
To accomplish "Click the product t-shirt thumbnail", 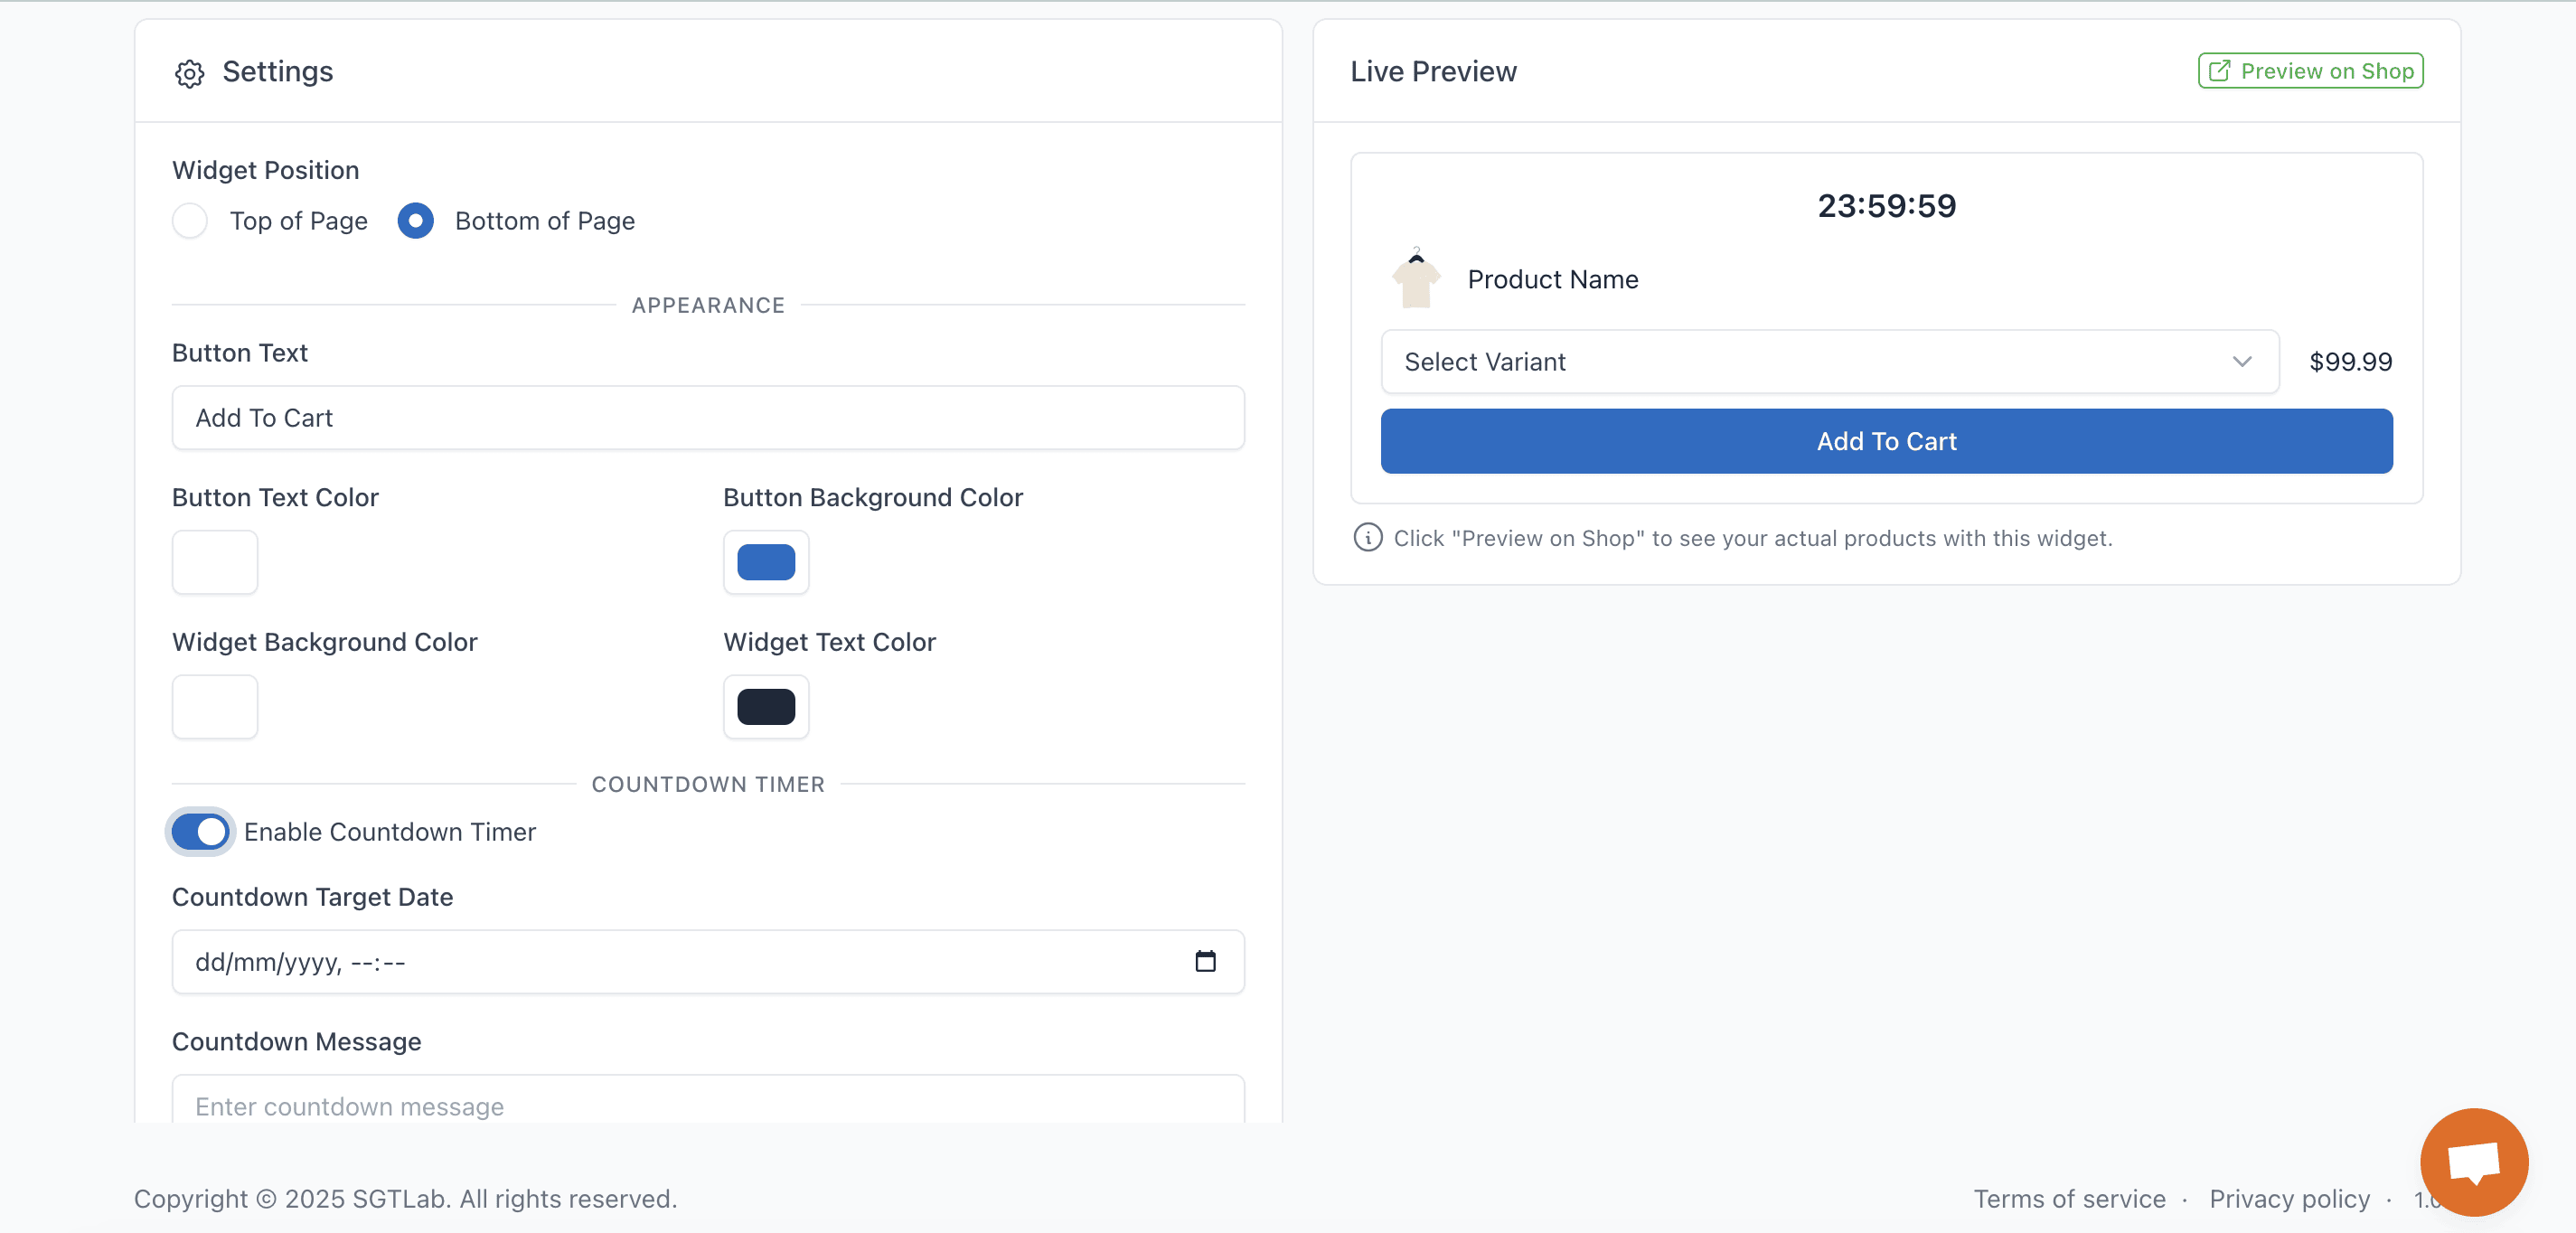I will pyautogui.click(x=1415, y=279).
